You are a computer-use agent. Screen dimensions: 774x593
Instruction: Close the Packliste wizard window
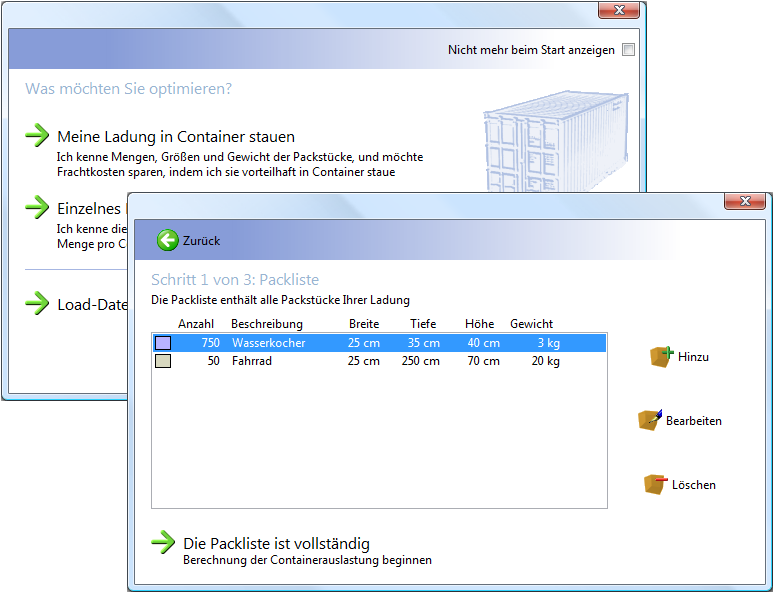(745, 201)
